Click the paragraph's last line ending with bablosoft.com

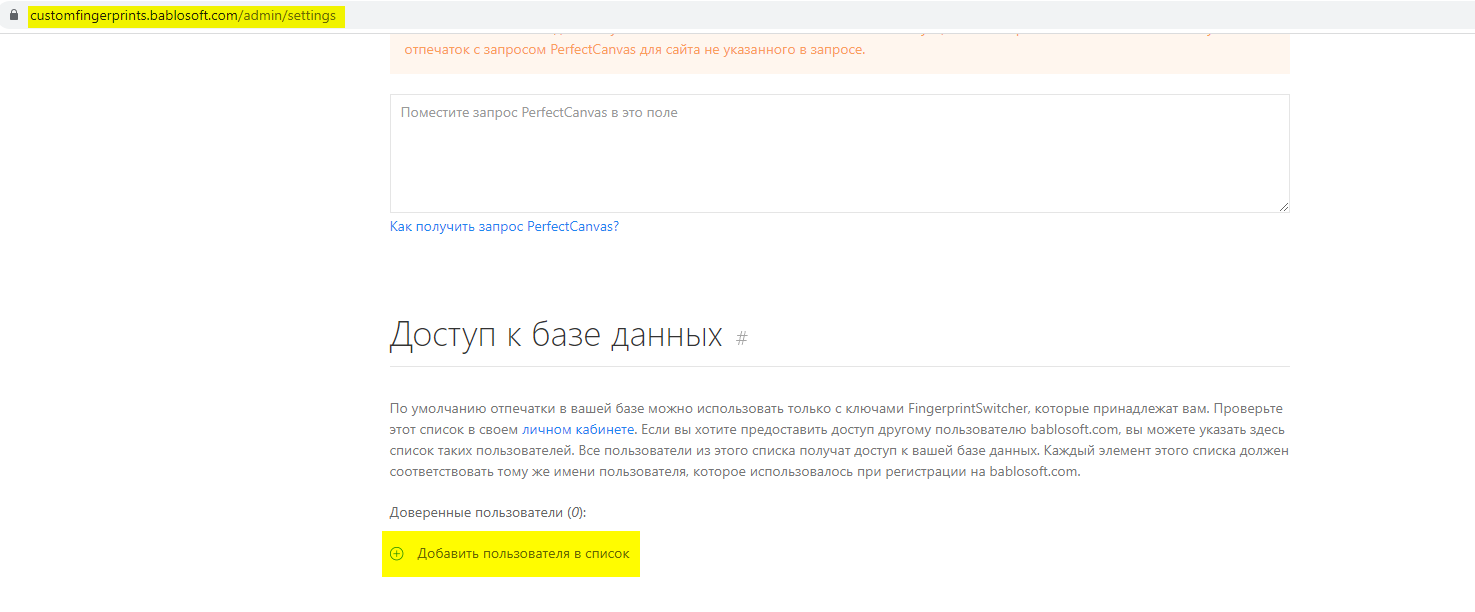click(735, 472)
